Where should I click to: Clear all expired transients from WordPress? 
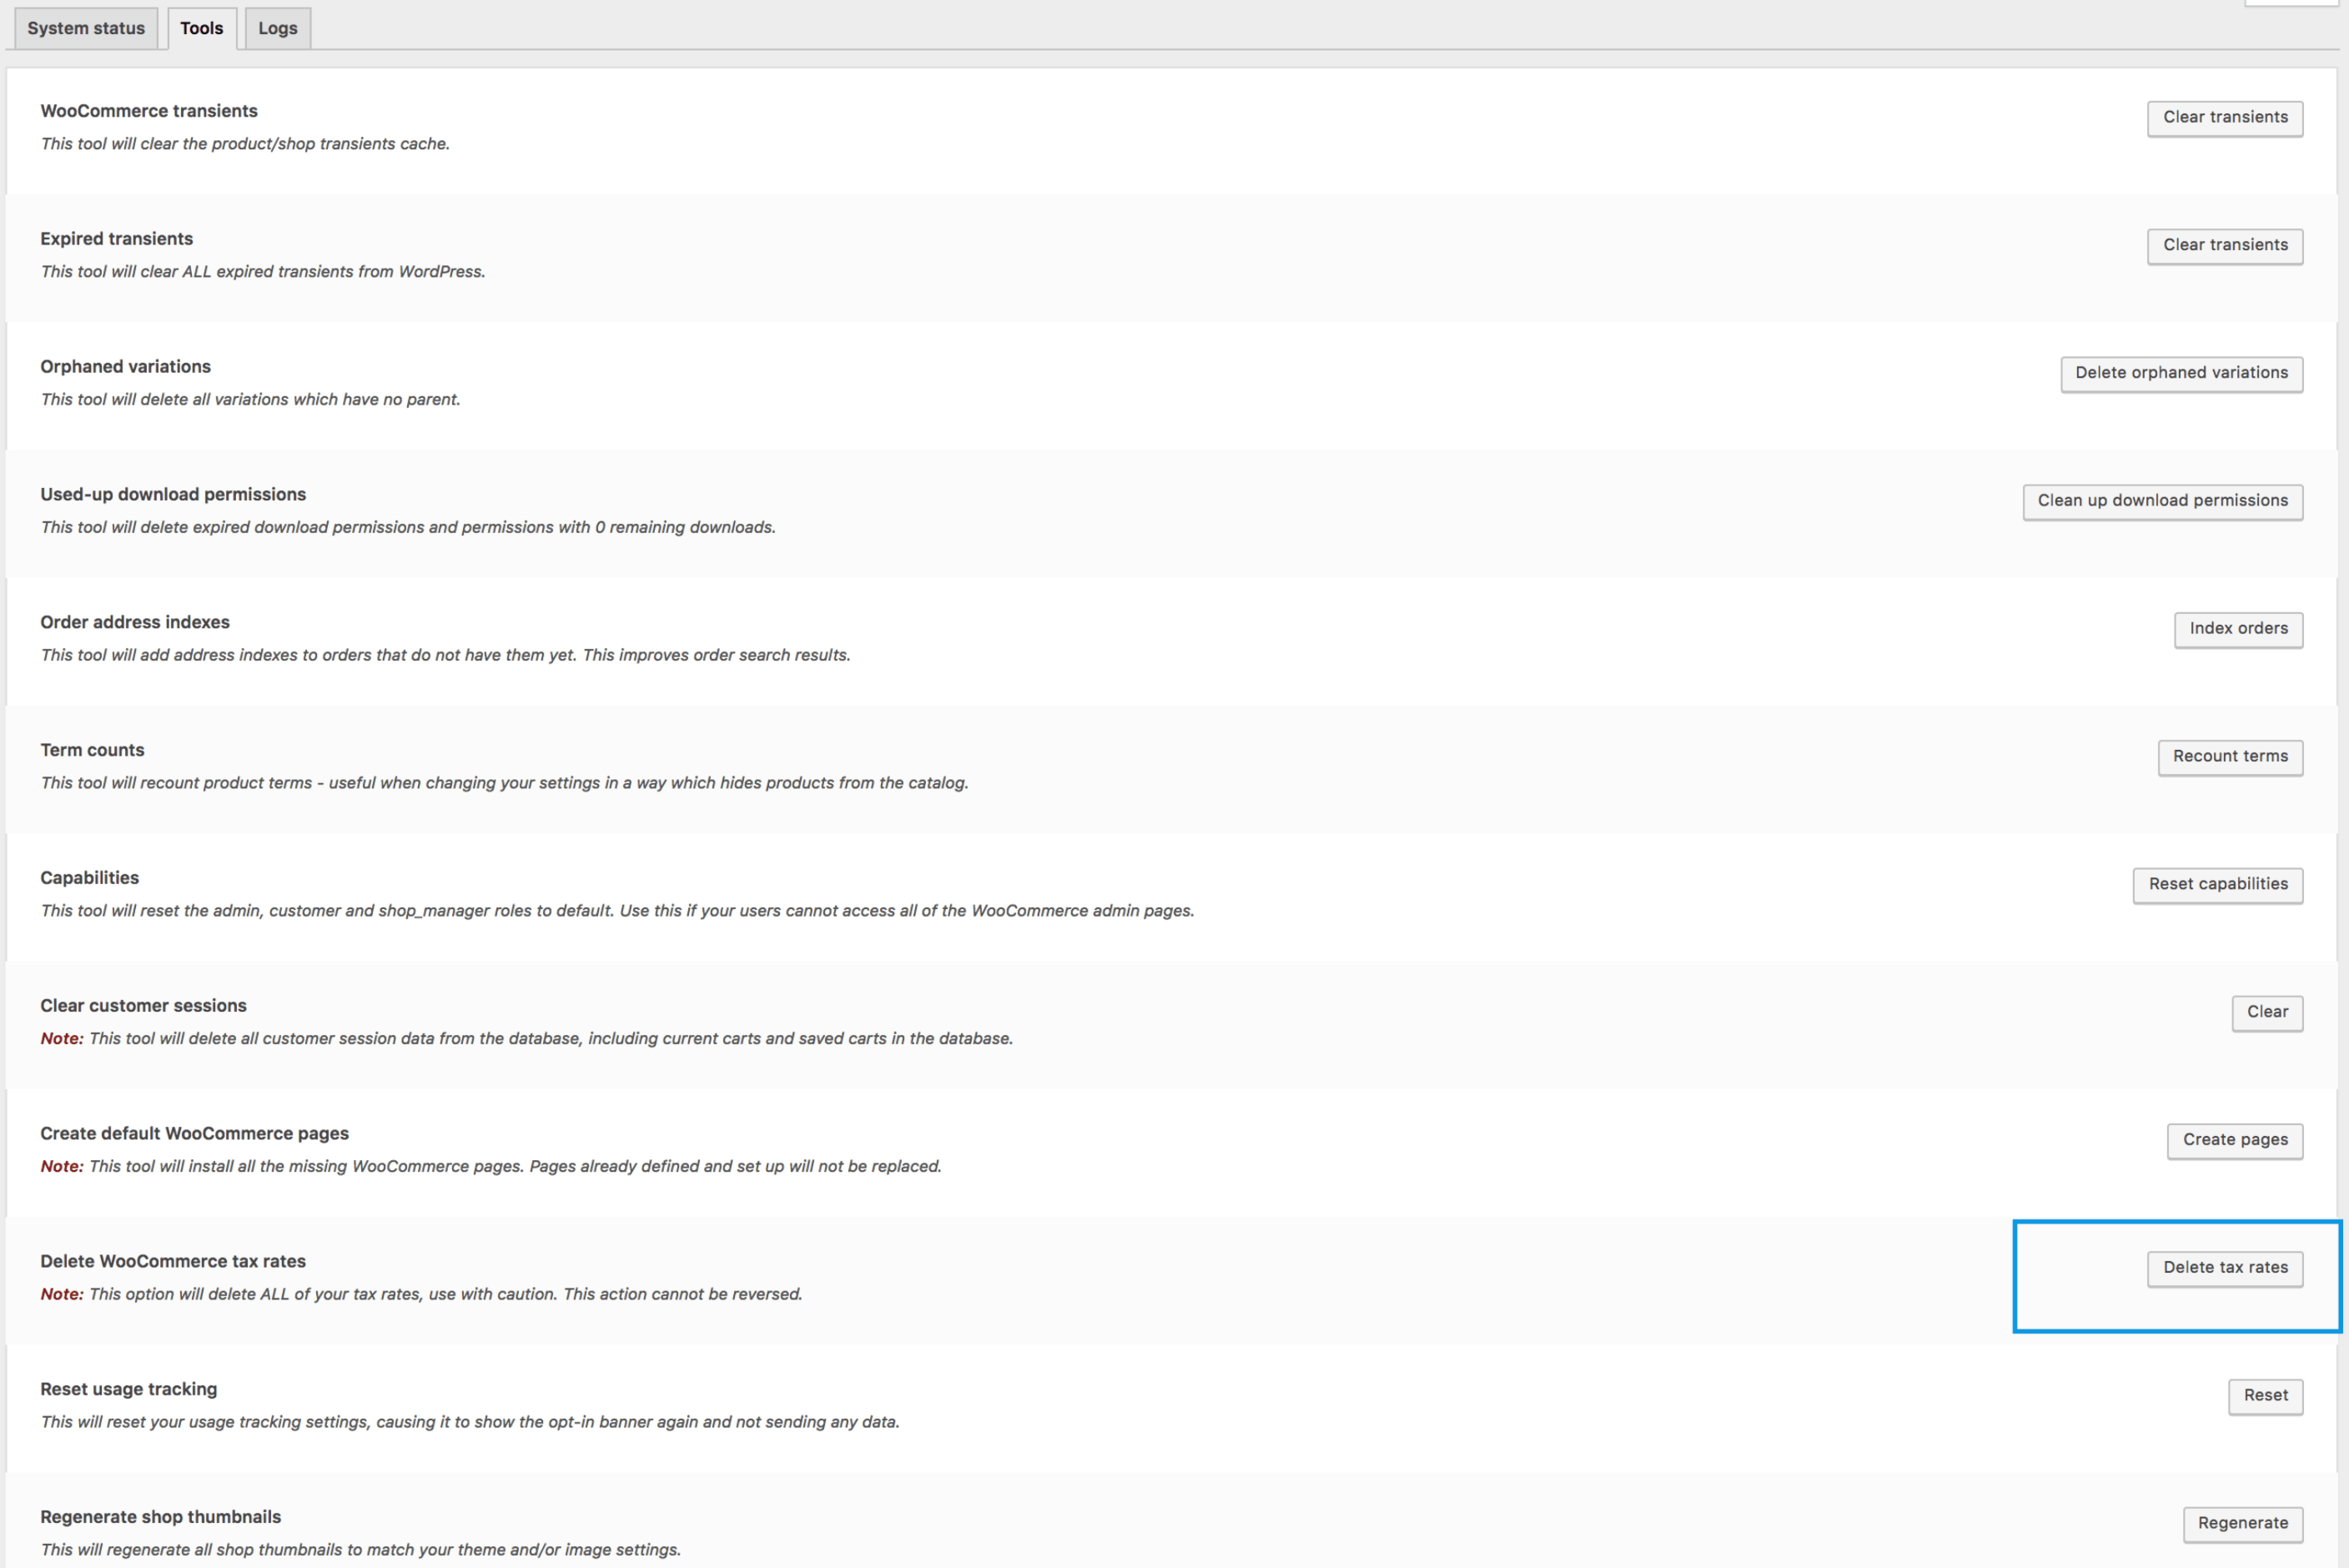(2224, 245)
